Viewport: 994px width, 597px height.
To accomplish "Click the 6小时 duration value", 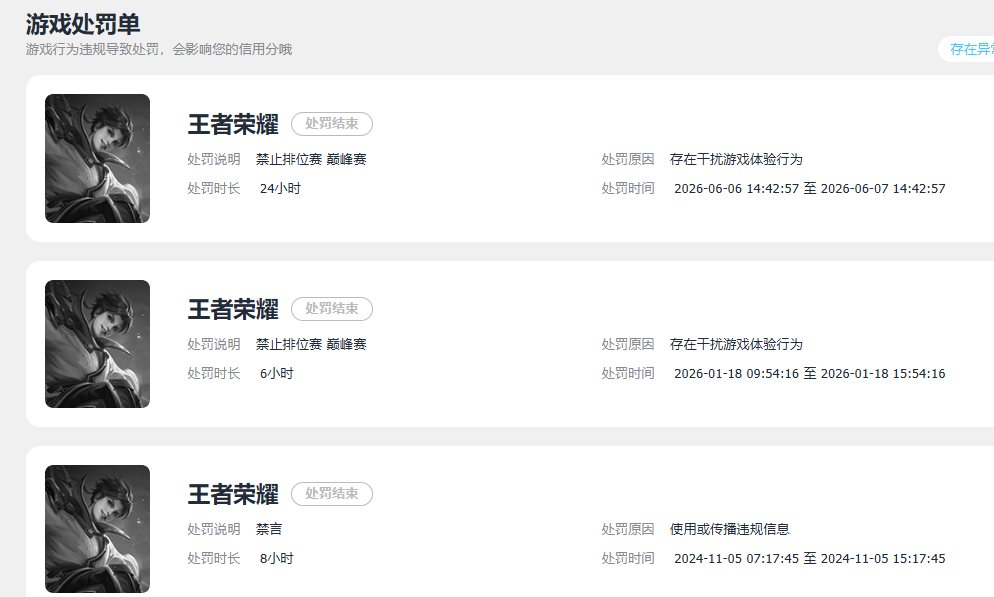I will coord(277,373).
